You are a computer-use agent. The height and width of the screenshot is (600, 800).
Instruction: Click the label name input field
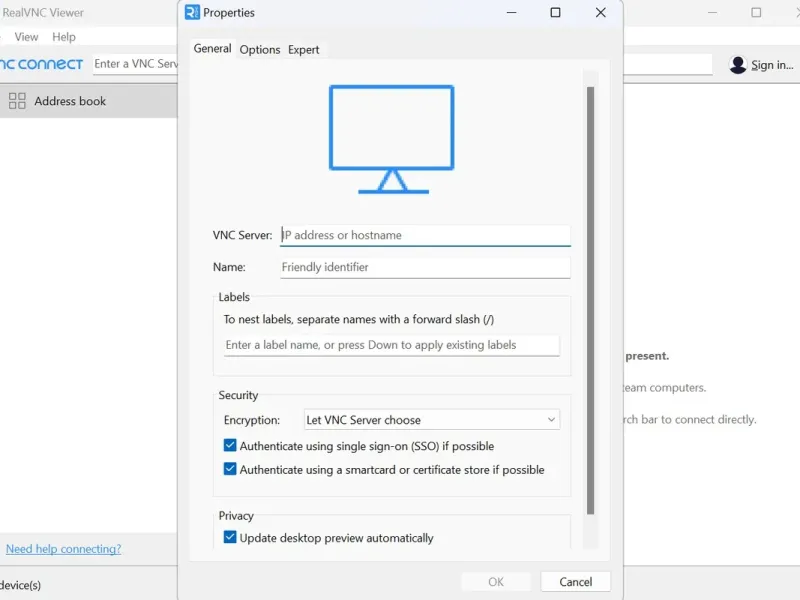(392, 345)
